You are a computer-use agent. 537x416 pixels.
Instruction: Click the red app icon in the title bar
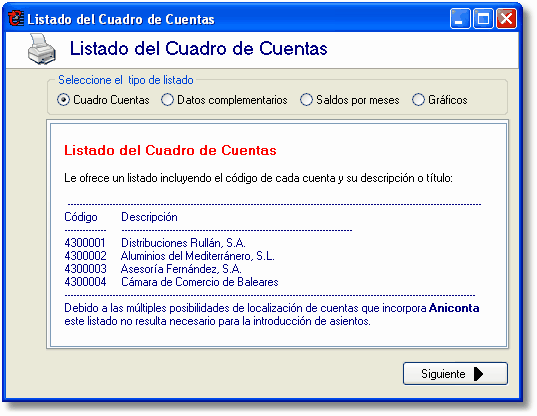(16, 18)
